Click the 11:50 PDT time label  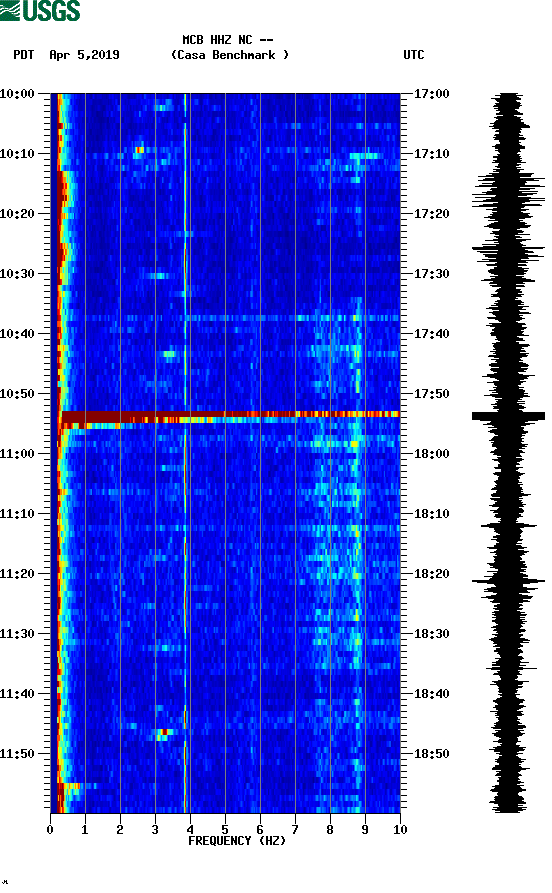pos(17,753)
